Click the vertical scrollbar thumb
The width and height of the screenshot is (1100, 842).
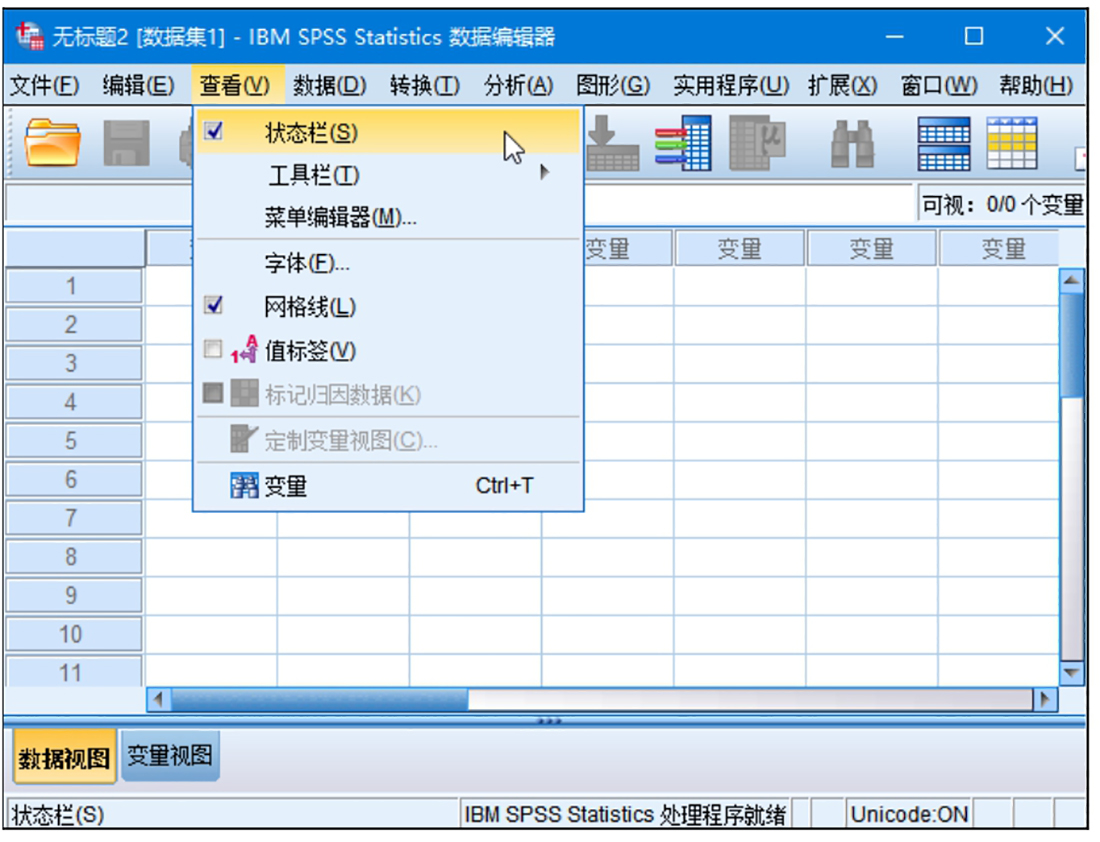pos(1071,345)
